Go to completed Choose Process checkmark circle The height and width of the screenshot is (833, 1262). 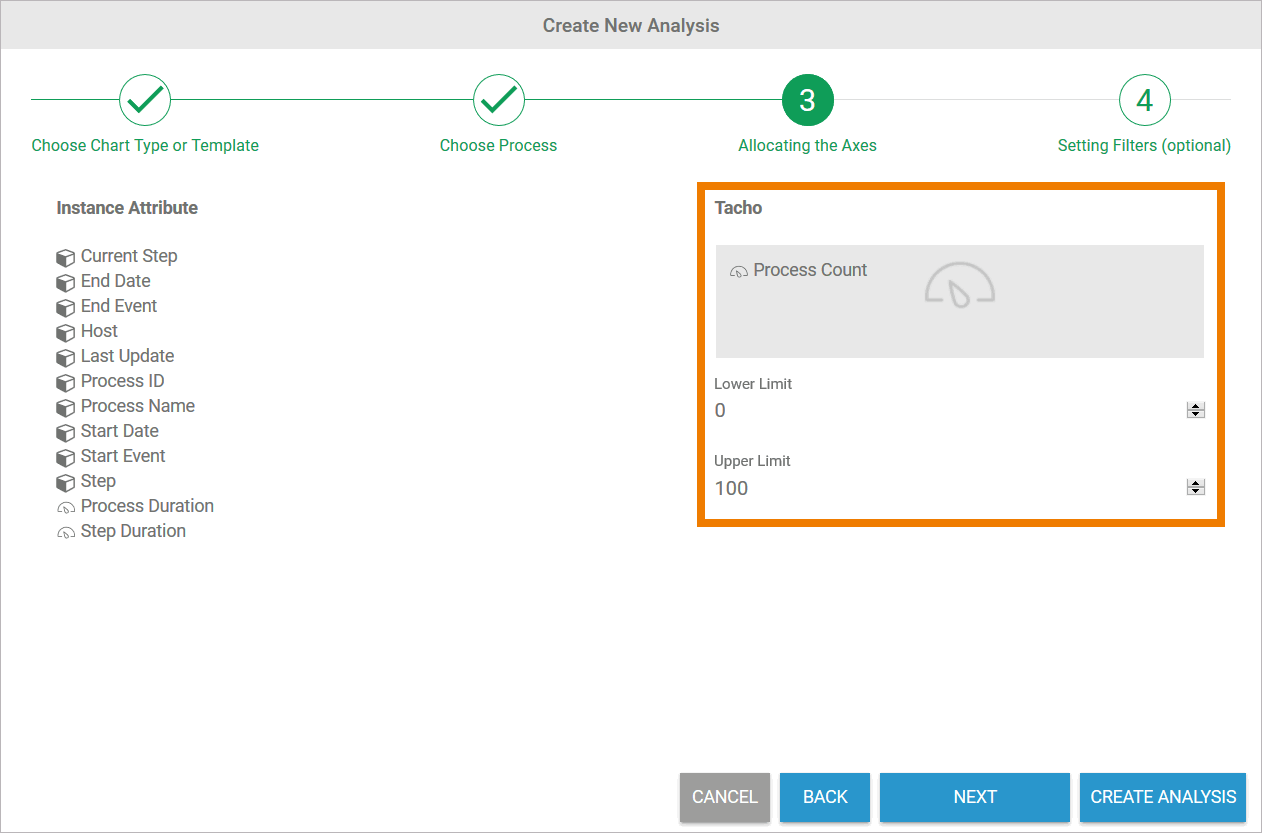click(498, 100)
